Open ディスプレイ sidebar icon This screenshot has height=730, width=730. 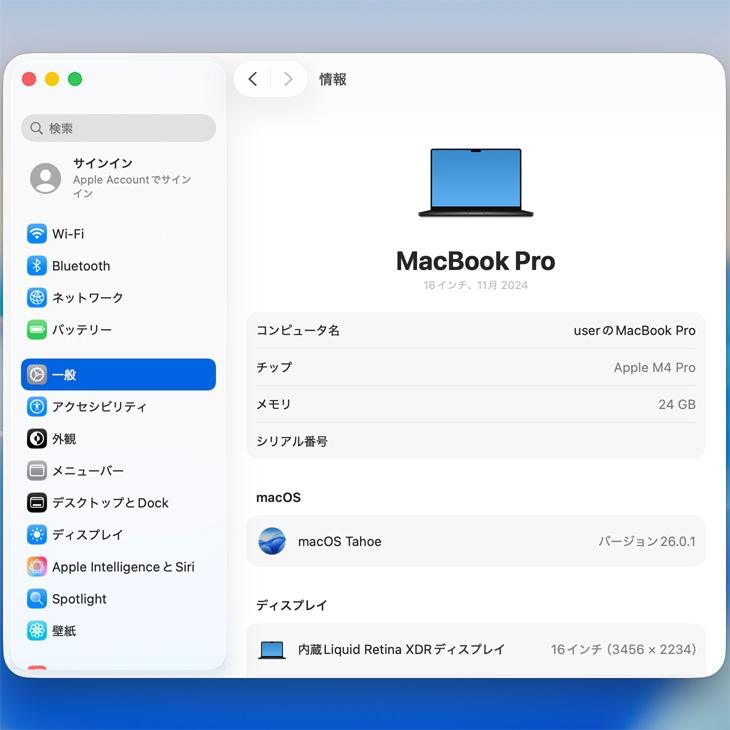click(x=37, y=535)
